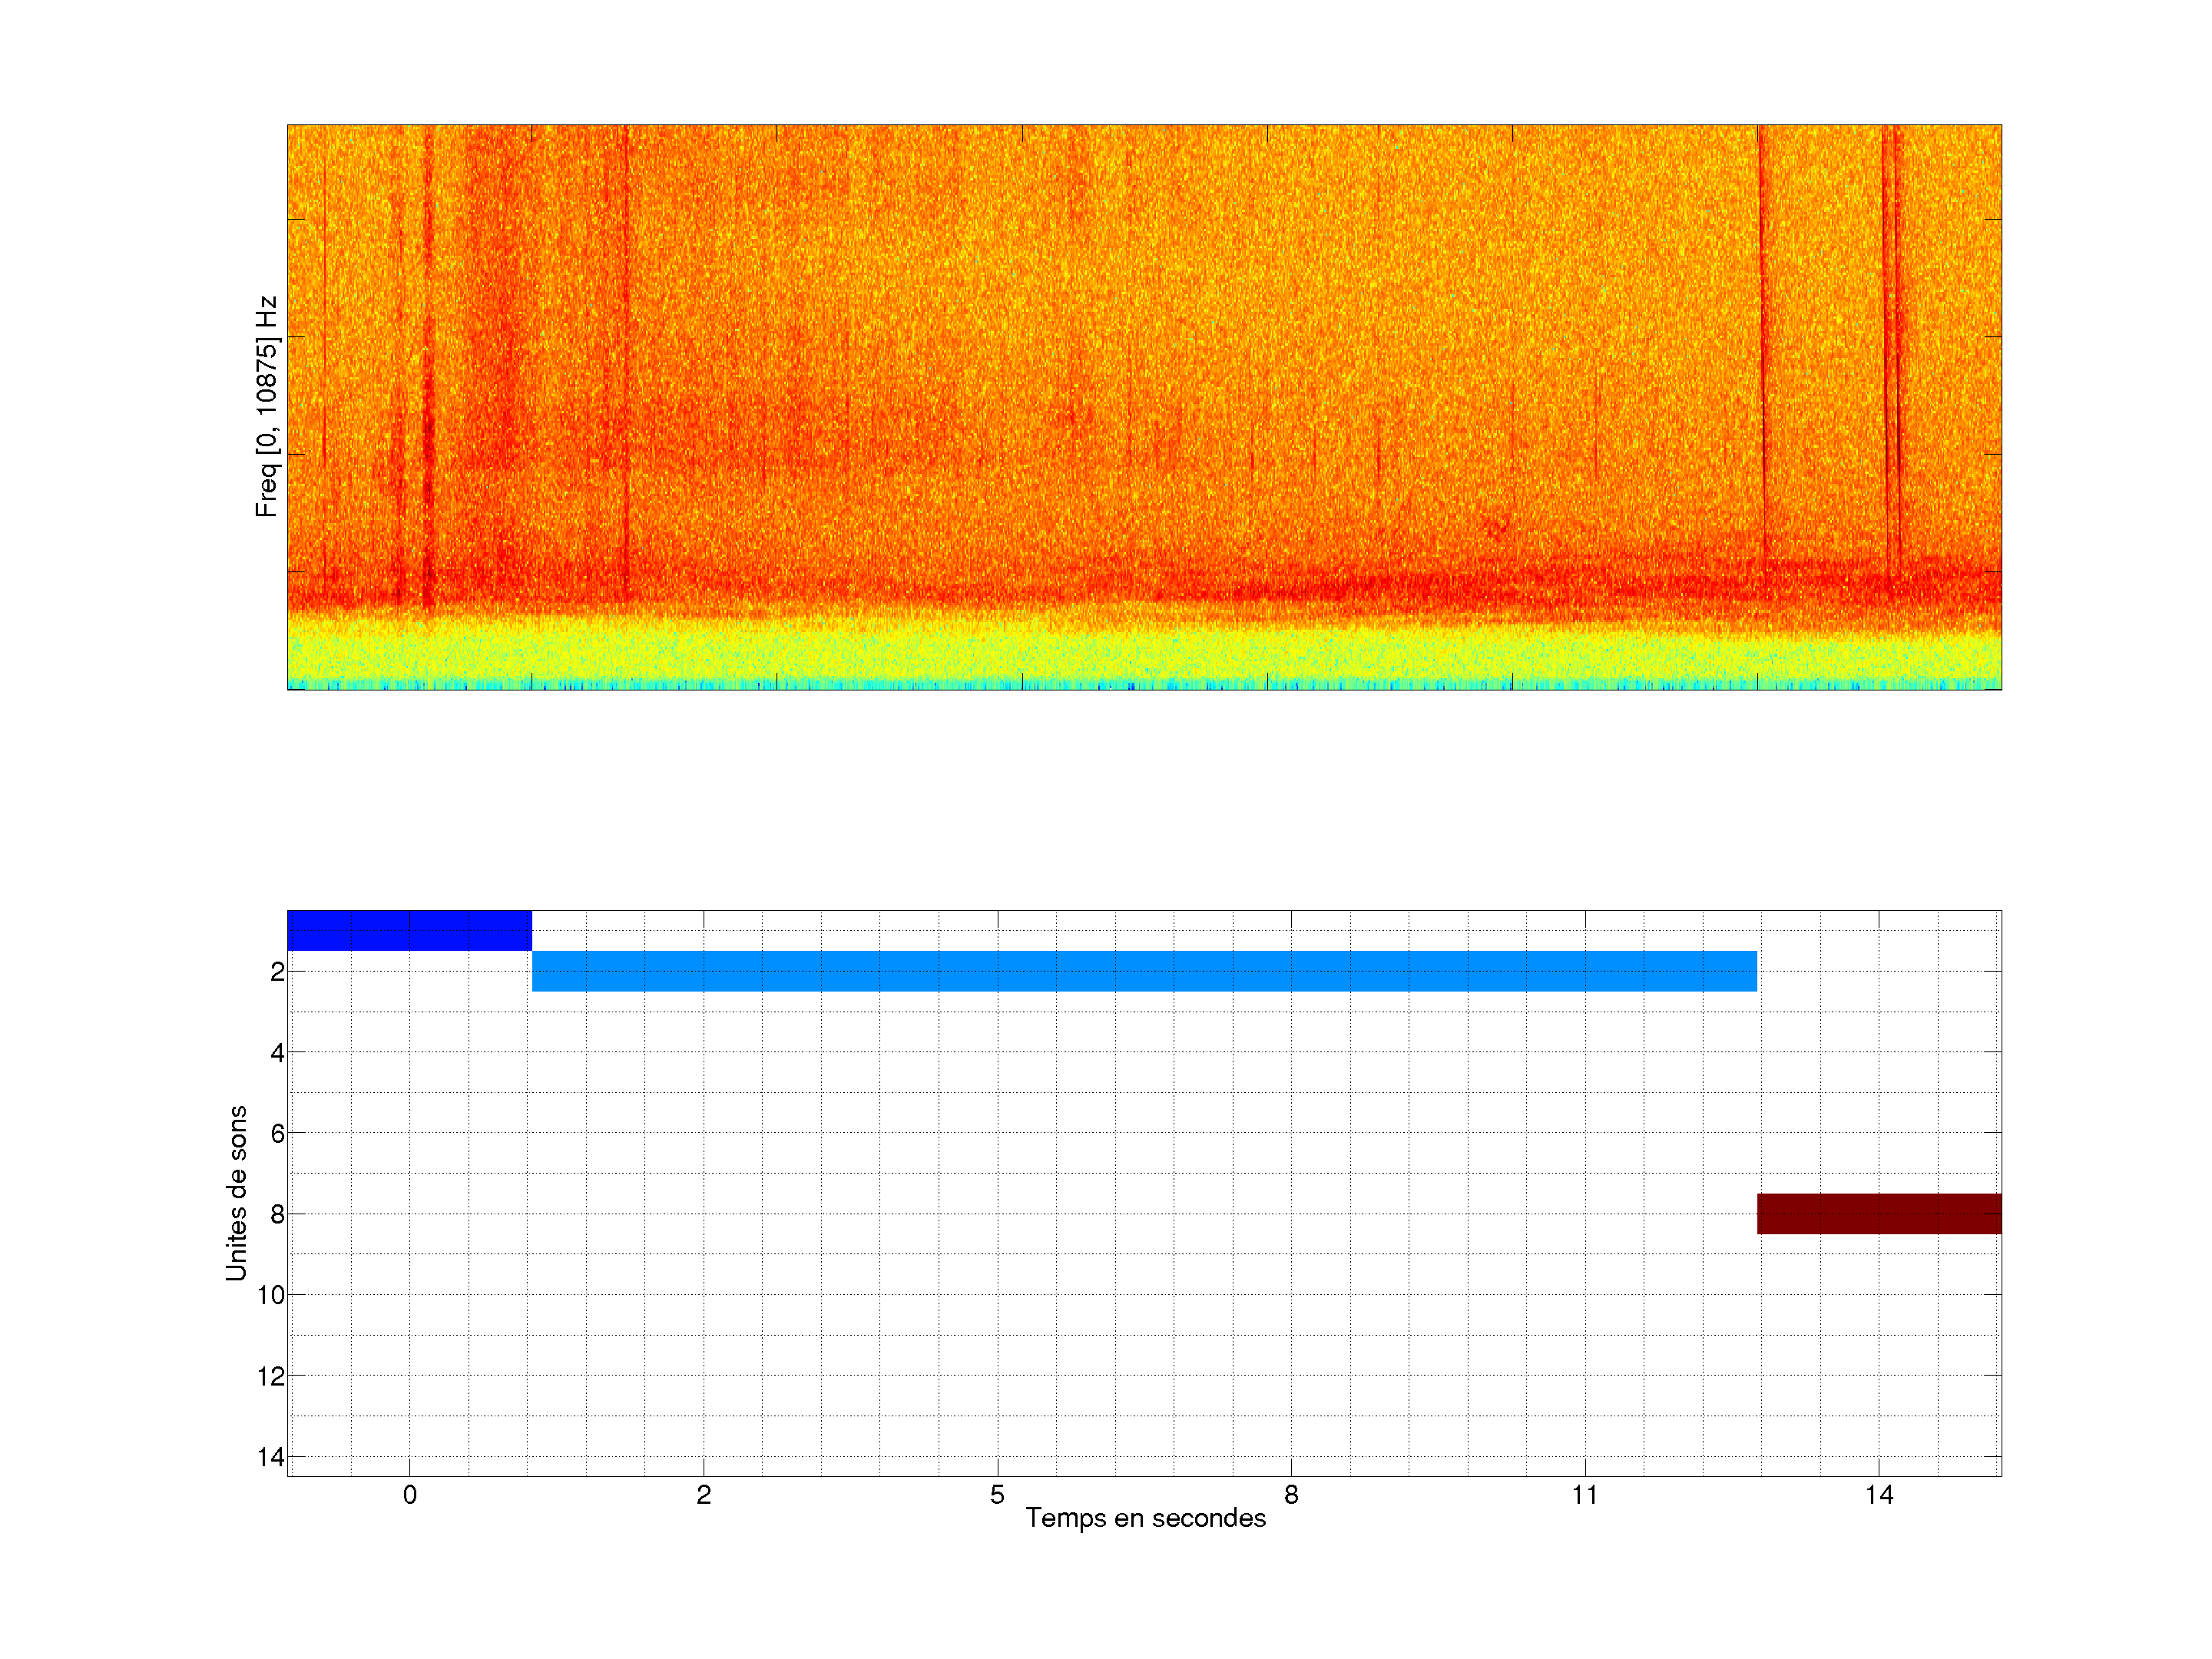Click the 'Temps en secondes' axis label
Image resolution: width=2212 pixels, height=1659 pixels.
(x=1145, y=1518)
